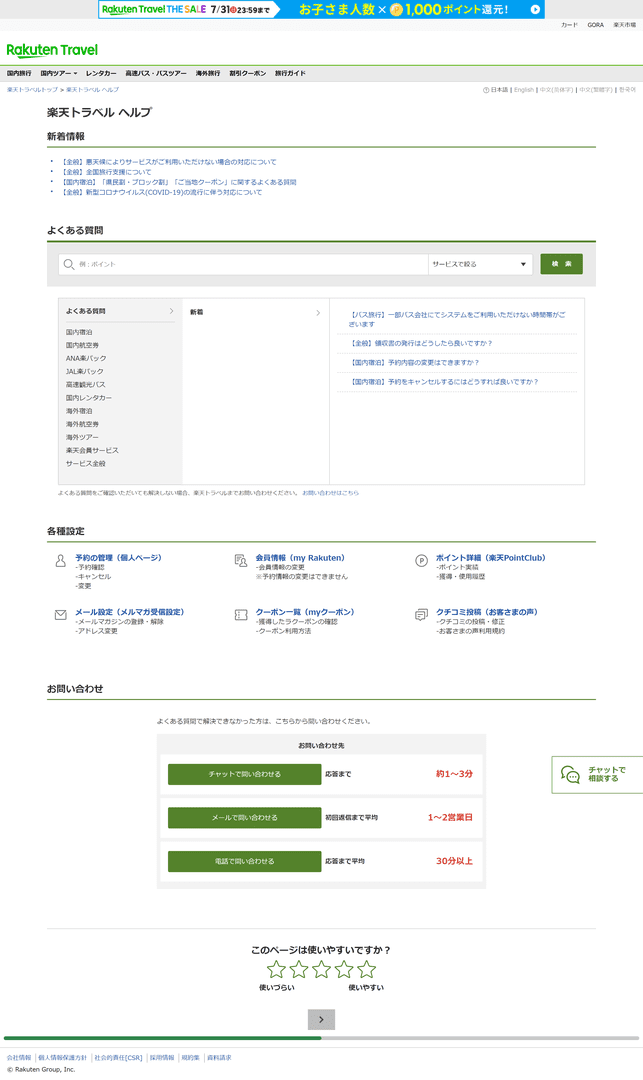Click the envelope icon beside メール設定
The image size is (643, 1080).
tap(61, 614)
